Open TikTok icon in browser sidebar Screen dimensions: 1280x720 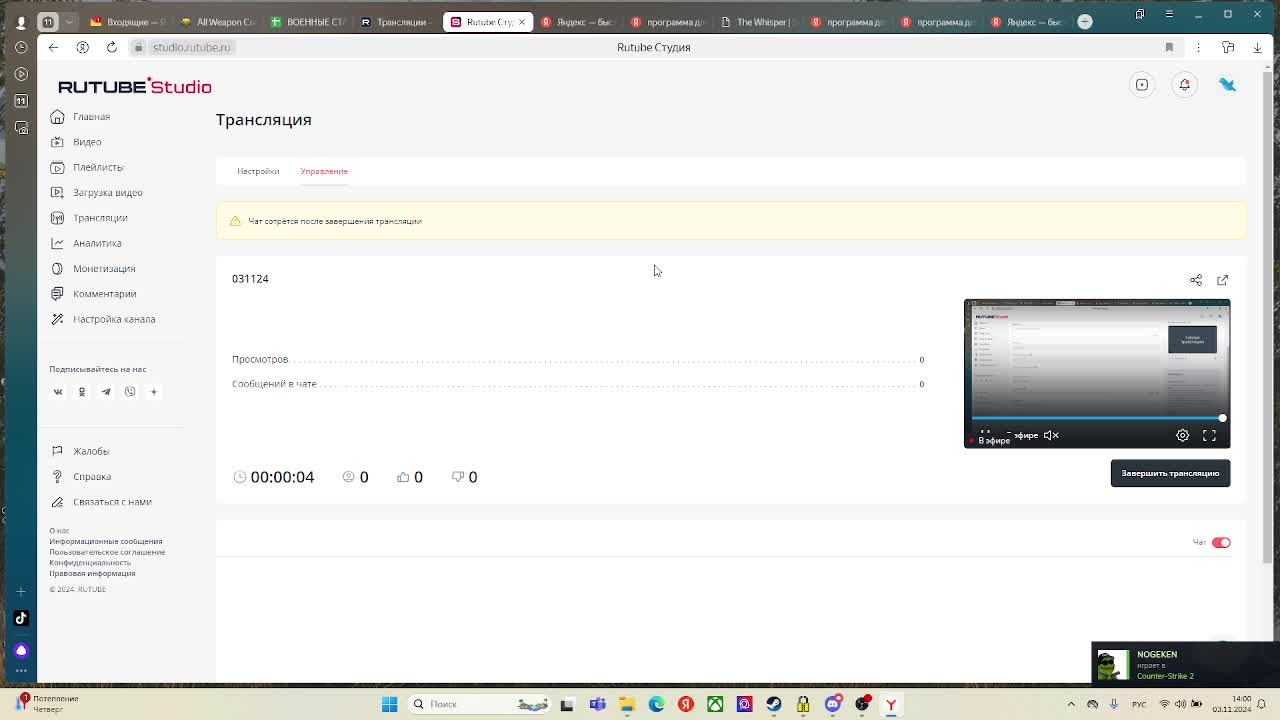(x=21, y=618)
